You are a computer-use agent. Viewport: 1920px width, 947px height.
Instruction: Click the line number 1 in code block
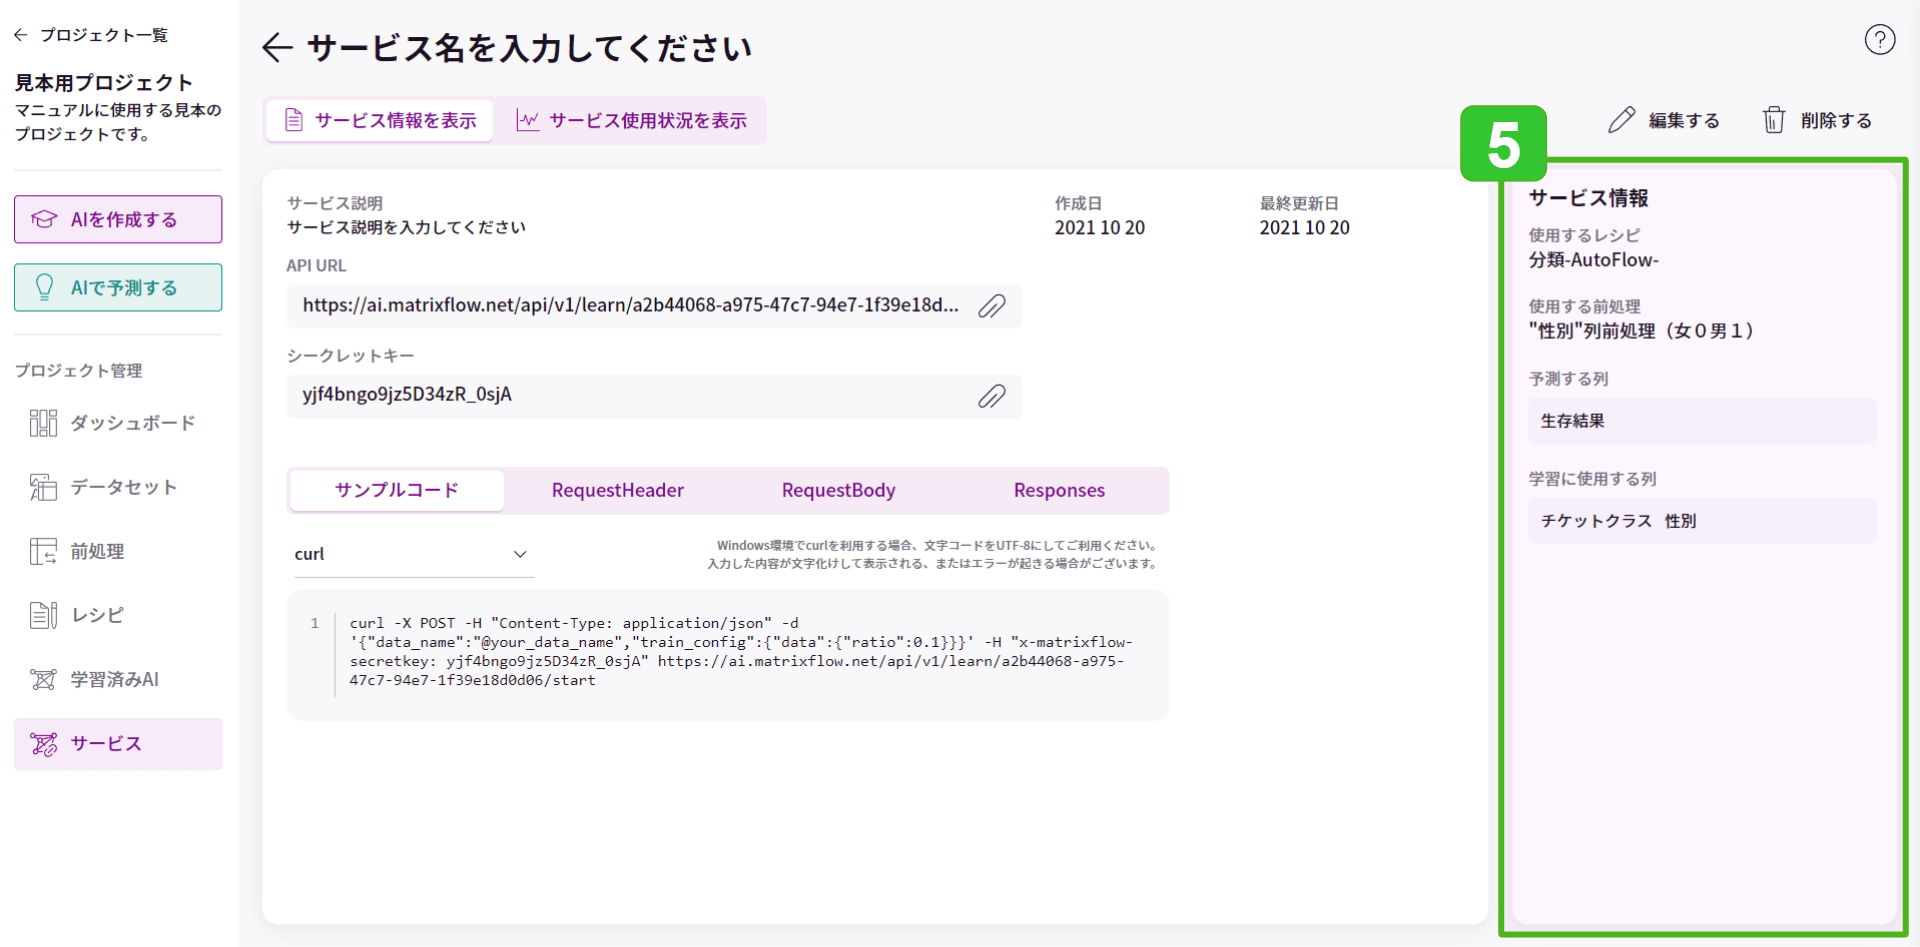pos(314,623)
